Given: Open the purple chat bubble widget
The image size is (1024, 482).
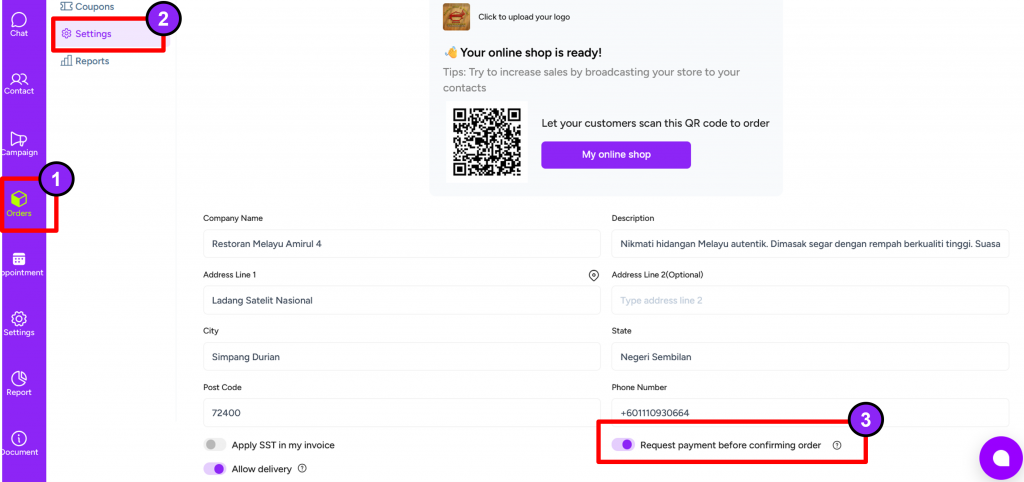Looking at the screenshot, I should pos(1000,458).
